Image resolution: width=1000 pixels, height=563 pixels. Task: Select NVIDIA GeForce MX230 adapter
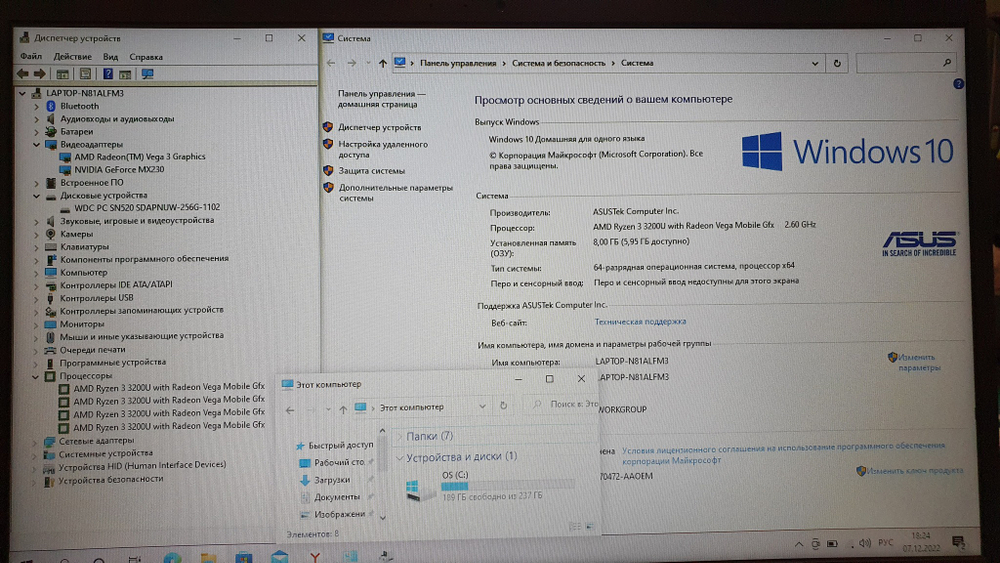click(x=119, y=170)
